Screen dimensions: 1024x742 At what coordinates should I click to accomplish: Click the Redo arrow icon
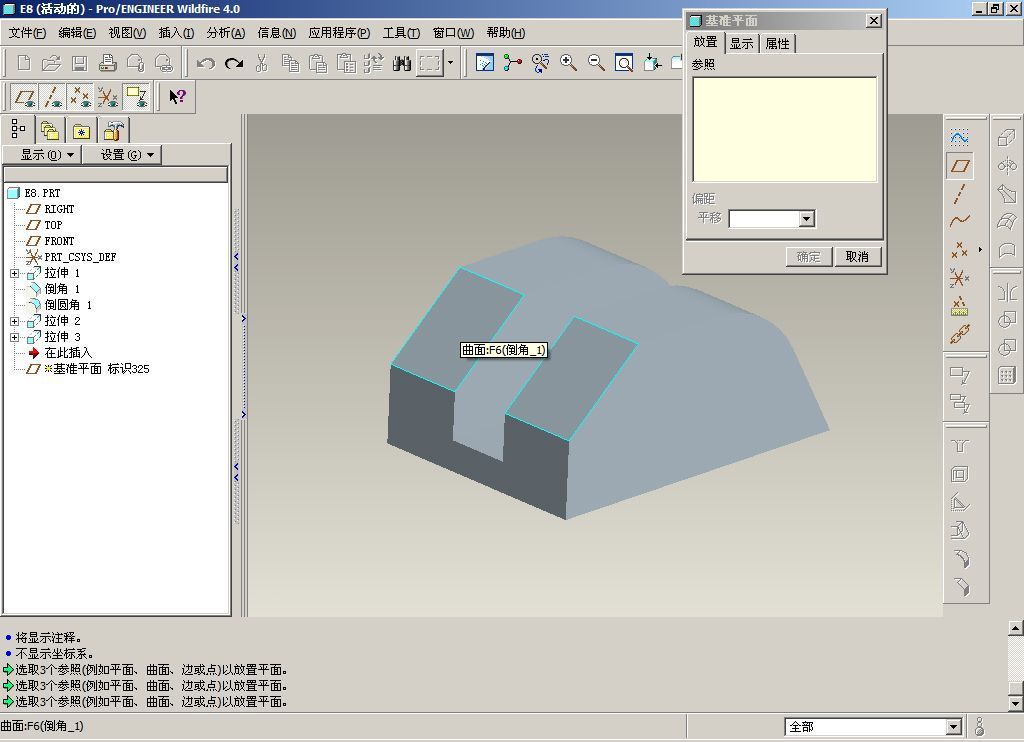click(x=234, y=63)
